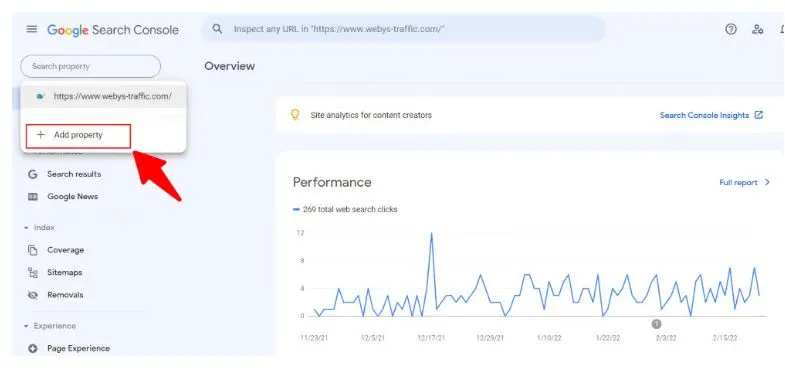
Task: Click the Overview page heading
Action: coord(229,66)
